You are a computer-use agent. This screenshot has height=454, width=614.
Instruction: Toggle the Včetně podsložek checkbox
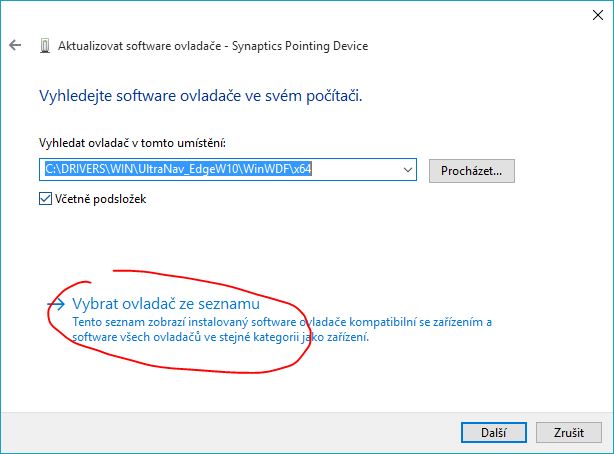click(45, 199)
